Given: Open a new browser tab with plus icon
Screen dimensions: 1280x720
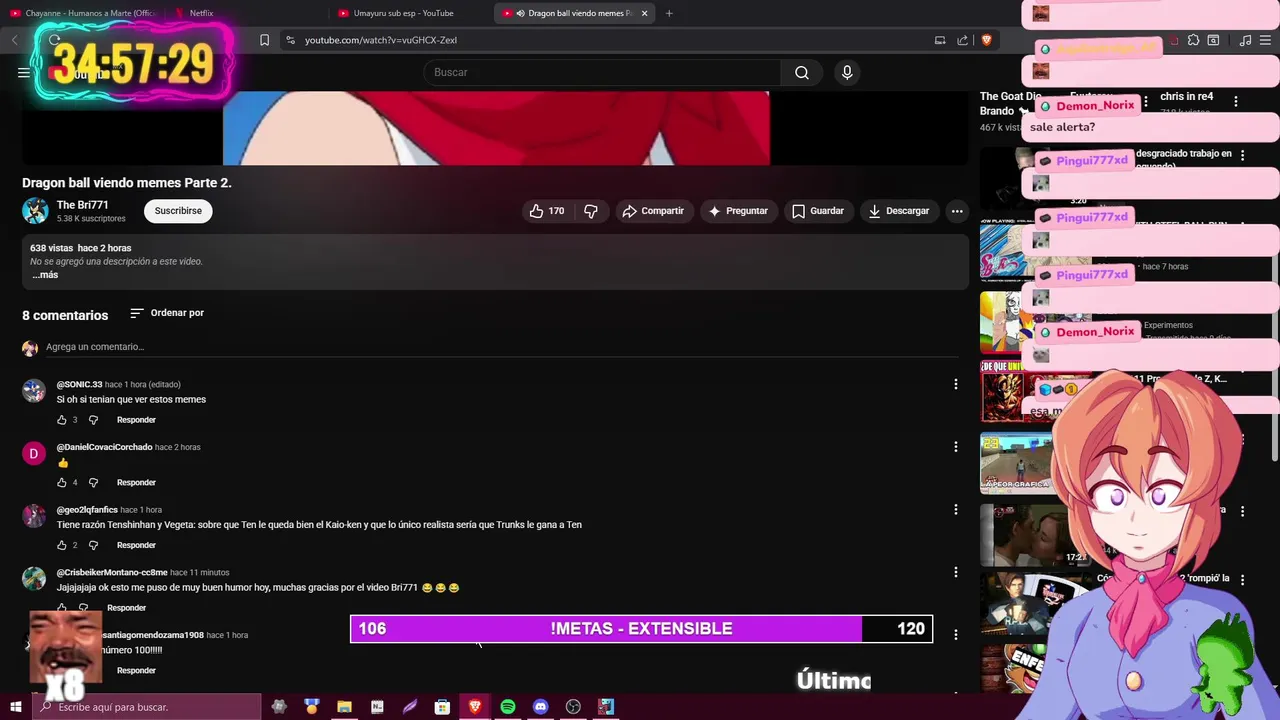Looking at the screenshot, I should [669, 13].
